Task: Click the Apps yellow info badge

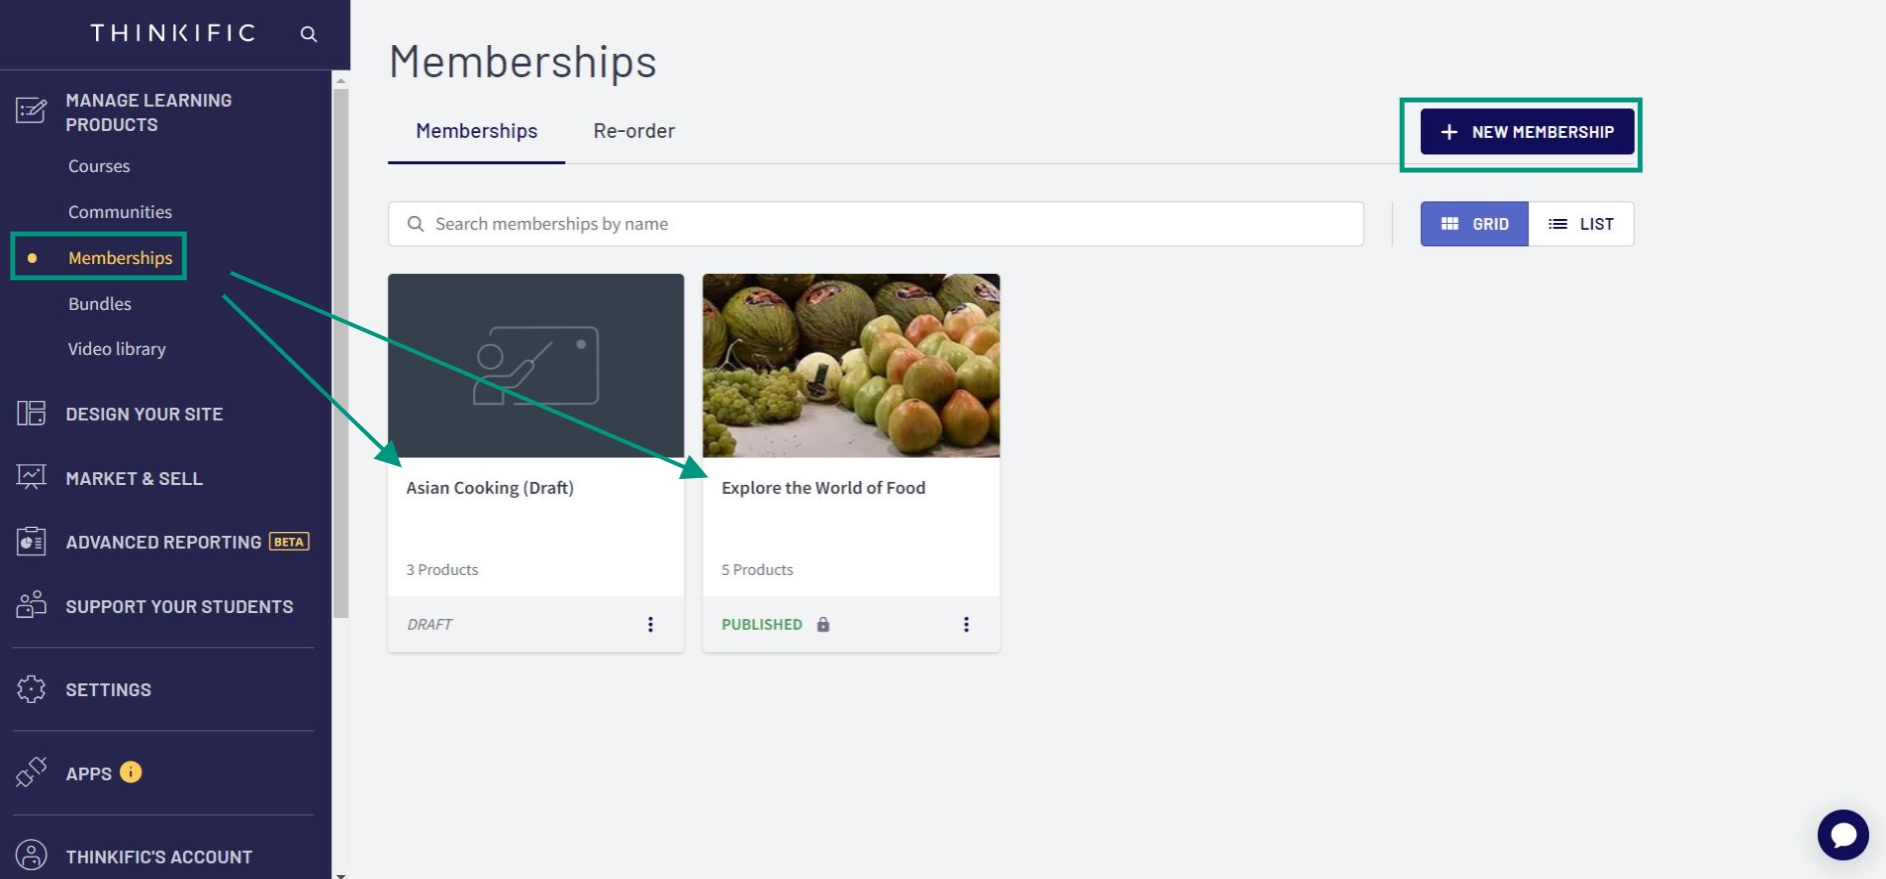Action: tap(131, 772)
